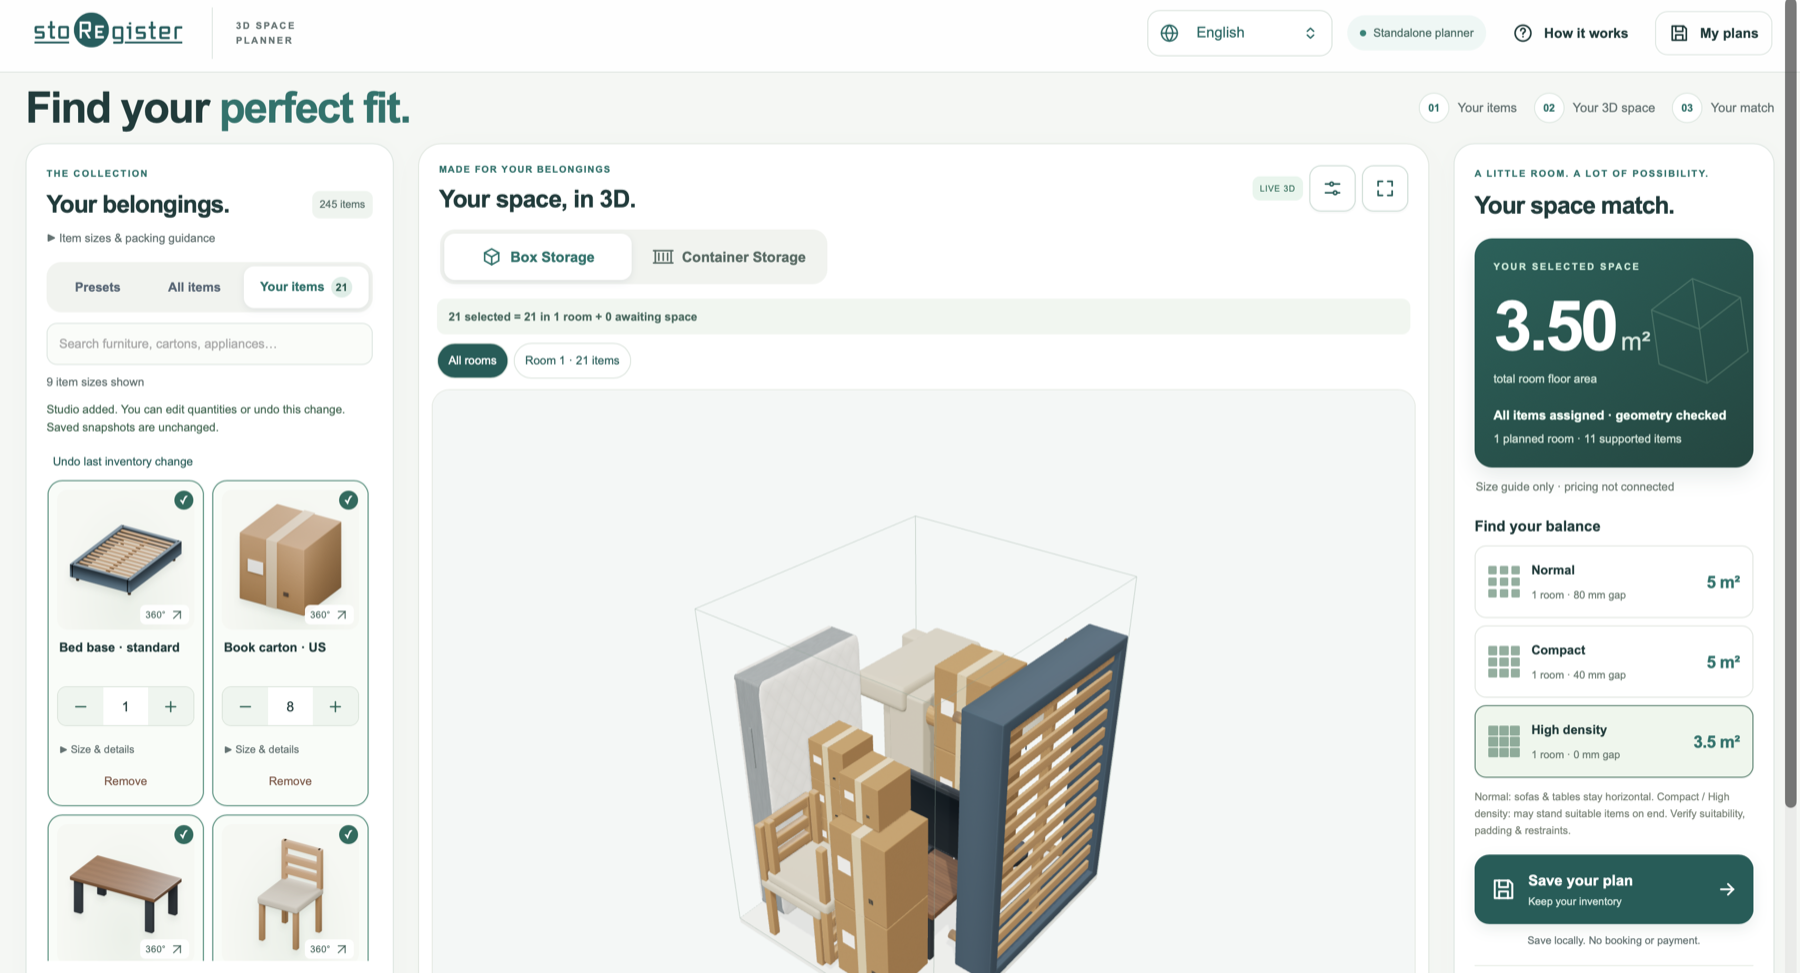Decrease Book carton quantity with minus

pos(245,707)
